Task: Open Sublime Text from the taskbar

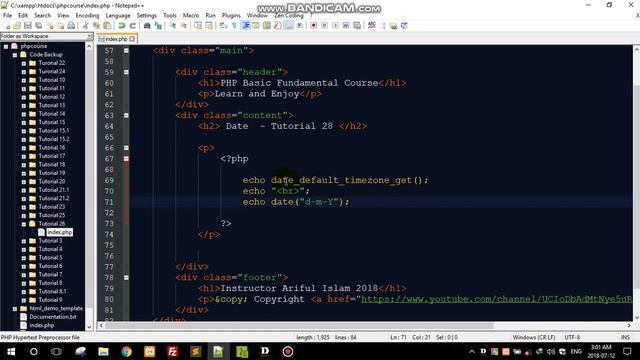Action: [x=196, y=351]
